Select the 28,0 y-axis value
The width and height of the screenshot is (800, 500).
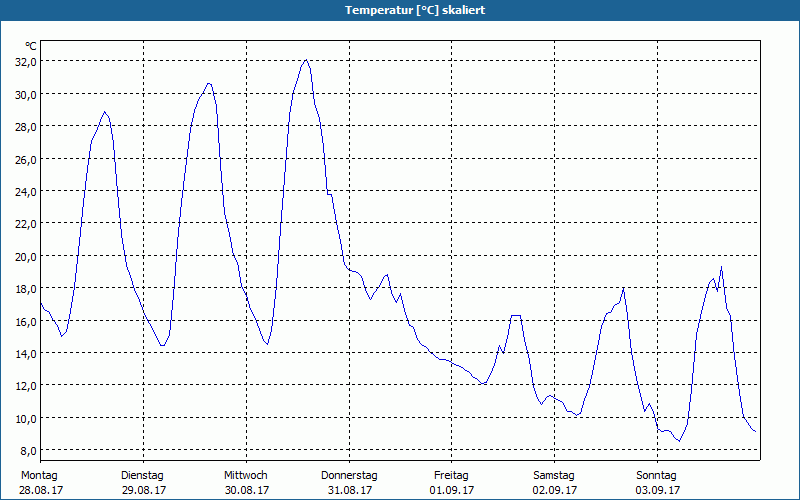click(25, 127)
